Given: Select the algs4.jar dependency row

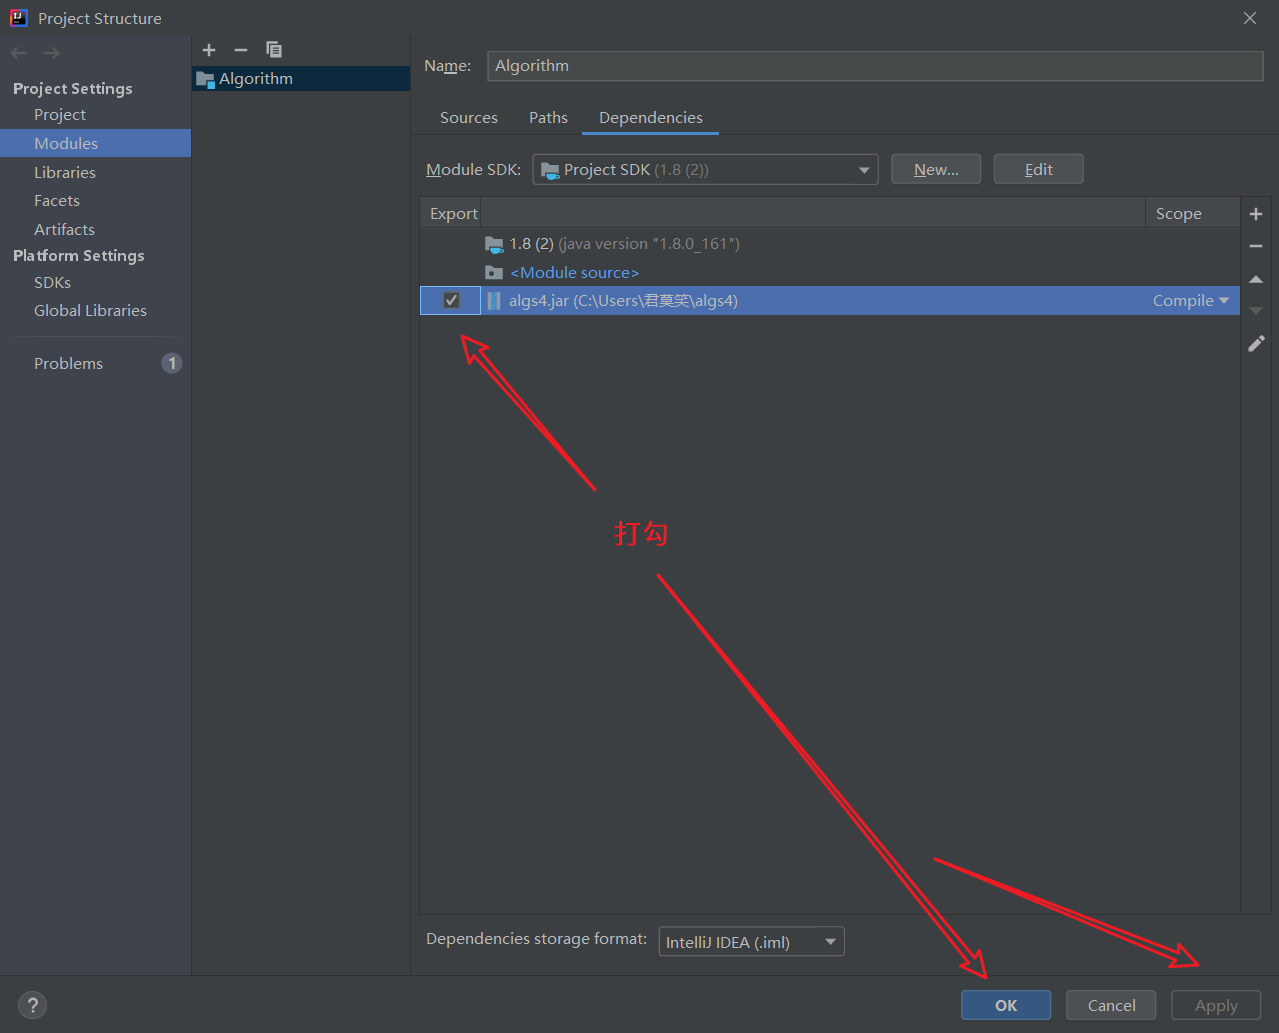Looking at the screenshot, I should click(830, 301).
